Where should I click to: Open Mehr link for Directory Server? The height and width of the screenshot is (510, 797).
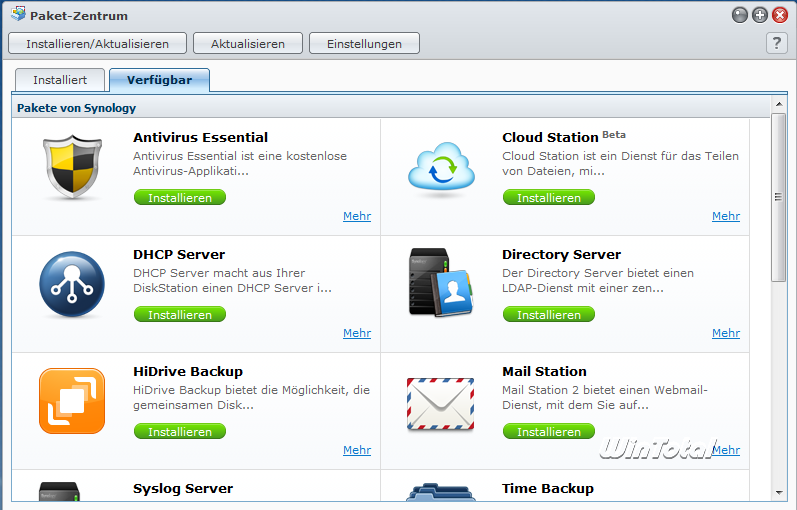(726, 333)
